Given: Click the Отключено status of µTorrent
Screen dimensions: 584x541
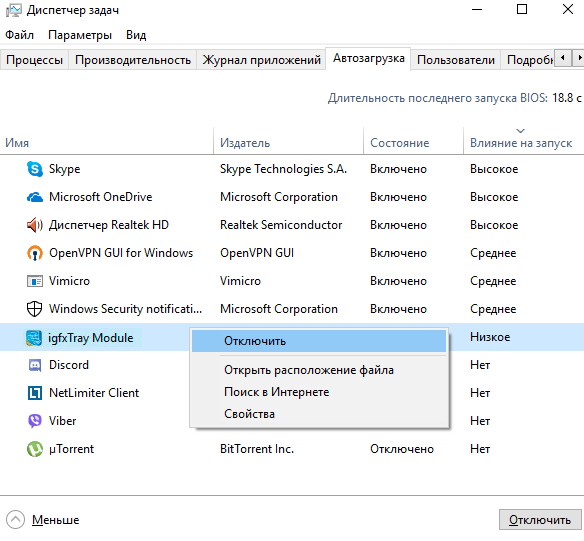Looking at the screenshot, I should [x=402, y=449].
